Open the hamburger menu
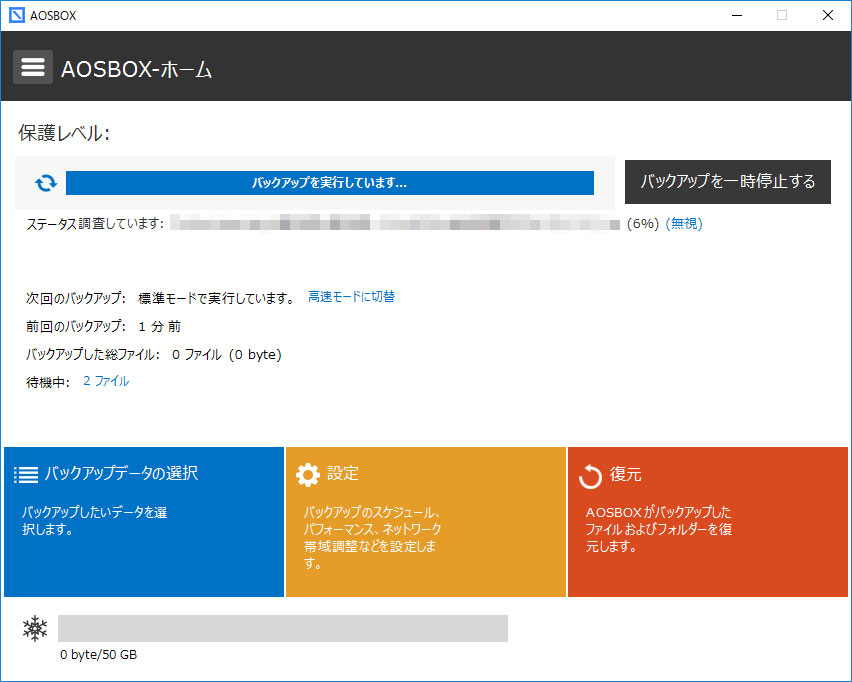852x682 pixels. click(x=33, y=67)
